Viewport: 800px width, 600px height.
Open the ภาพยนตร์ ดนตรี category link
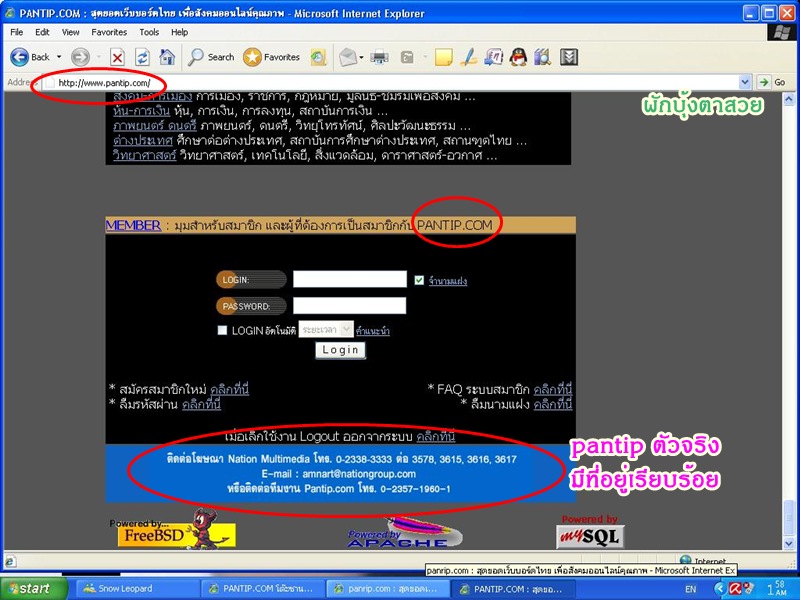pos(155,126)
